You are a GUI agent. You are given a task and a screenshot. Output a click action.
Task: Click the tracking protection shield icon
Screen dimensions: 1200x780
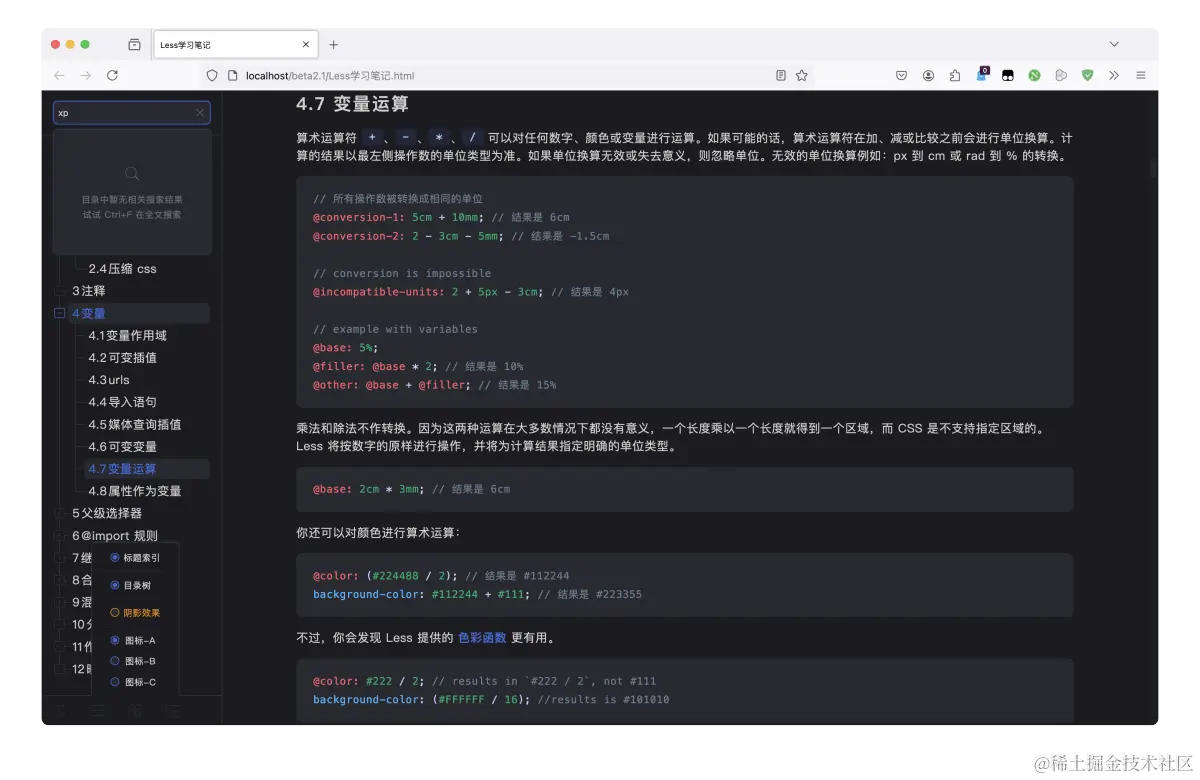(211, 75)
